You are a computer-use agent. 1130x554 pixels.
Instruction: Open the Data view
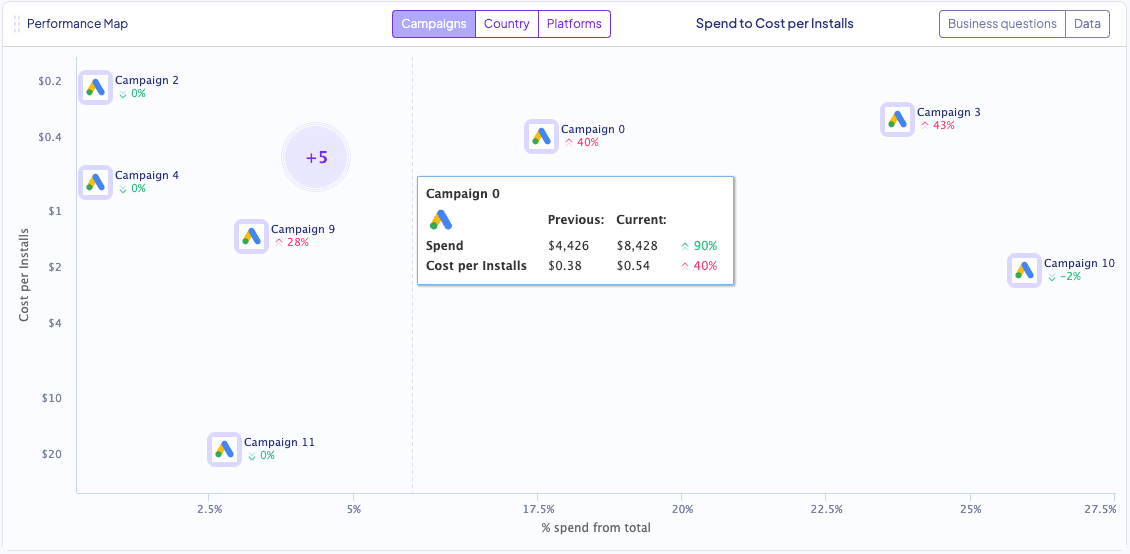coord(1087,24)
